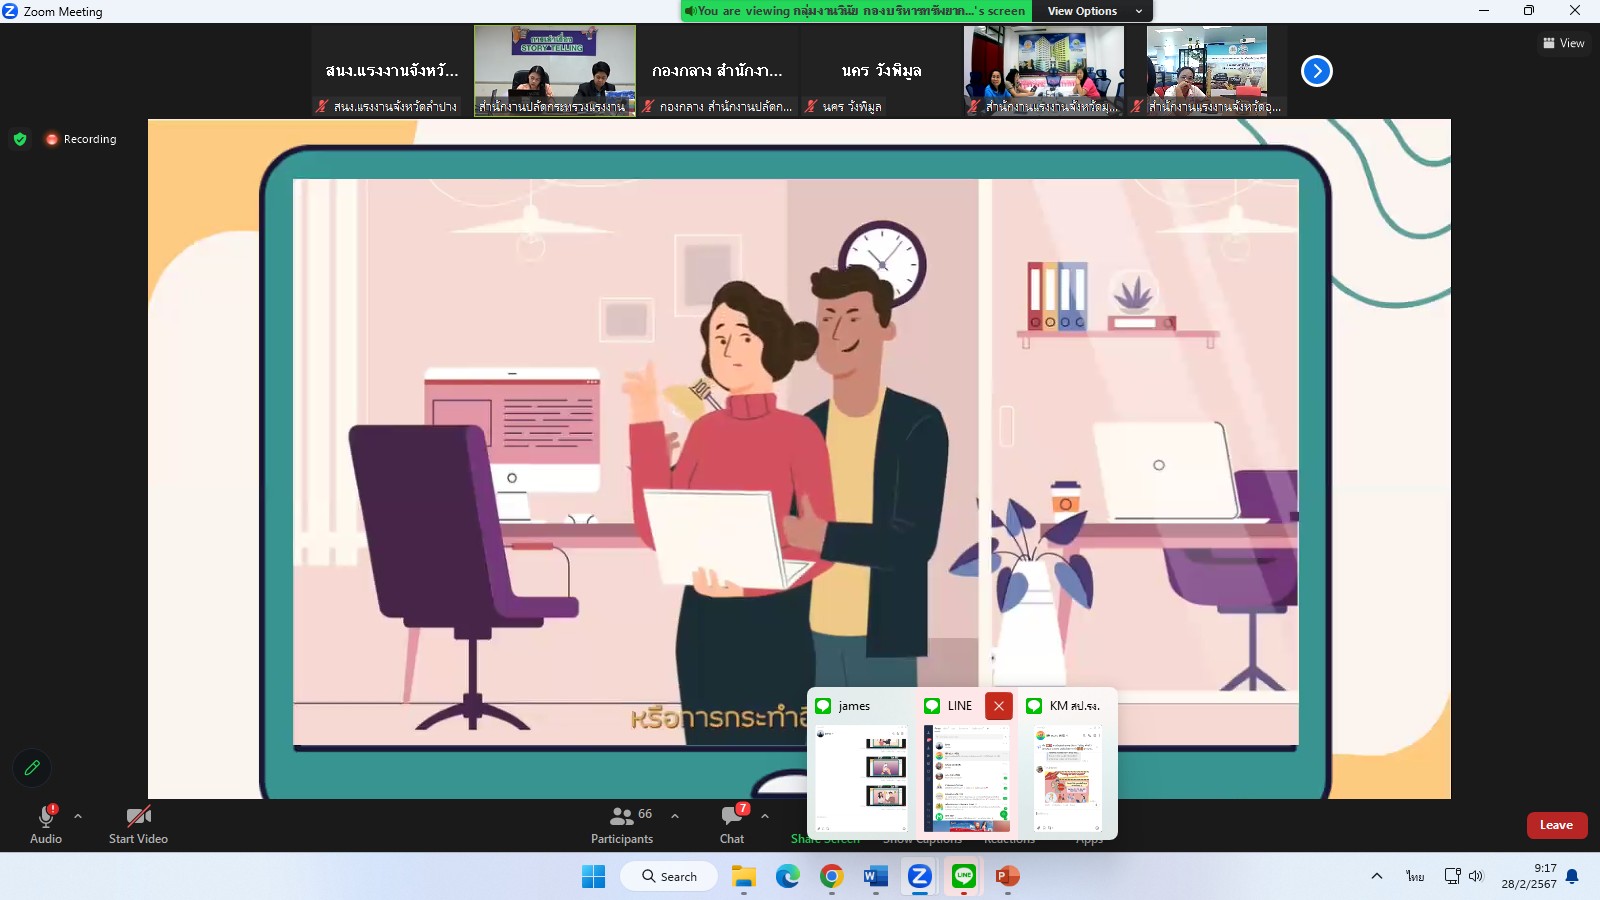Image resolution: width=1600 pixels, height=900 pixels.
Task: Select the กองกลาง สำนักงานปลัด participant tile
Action: click(x=718, y=71)
